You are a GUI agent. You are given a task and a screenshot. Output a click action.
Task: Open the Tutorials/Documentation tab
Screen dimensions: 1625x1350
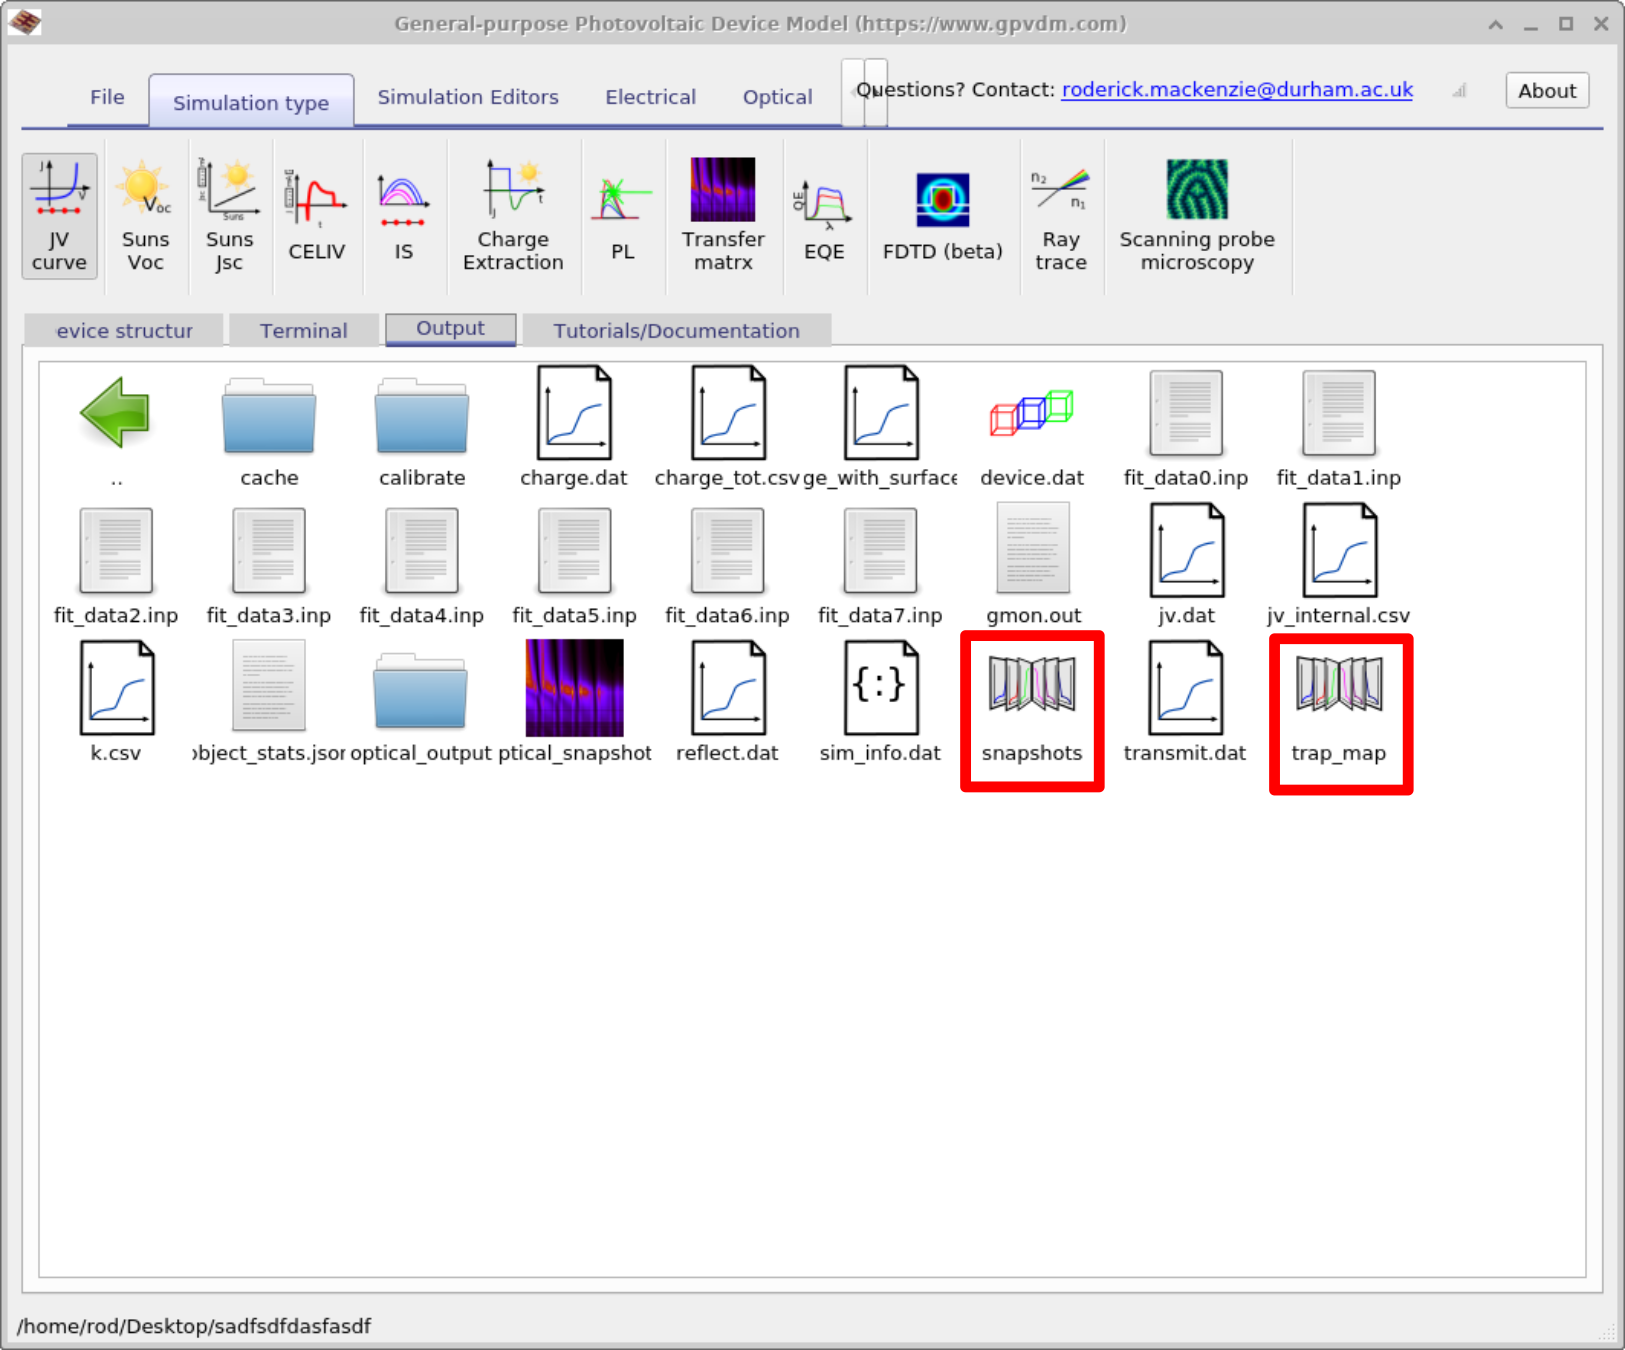coord(676,330)
